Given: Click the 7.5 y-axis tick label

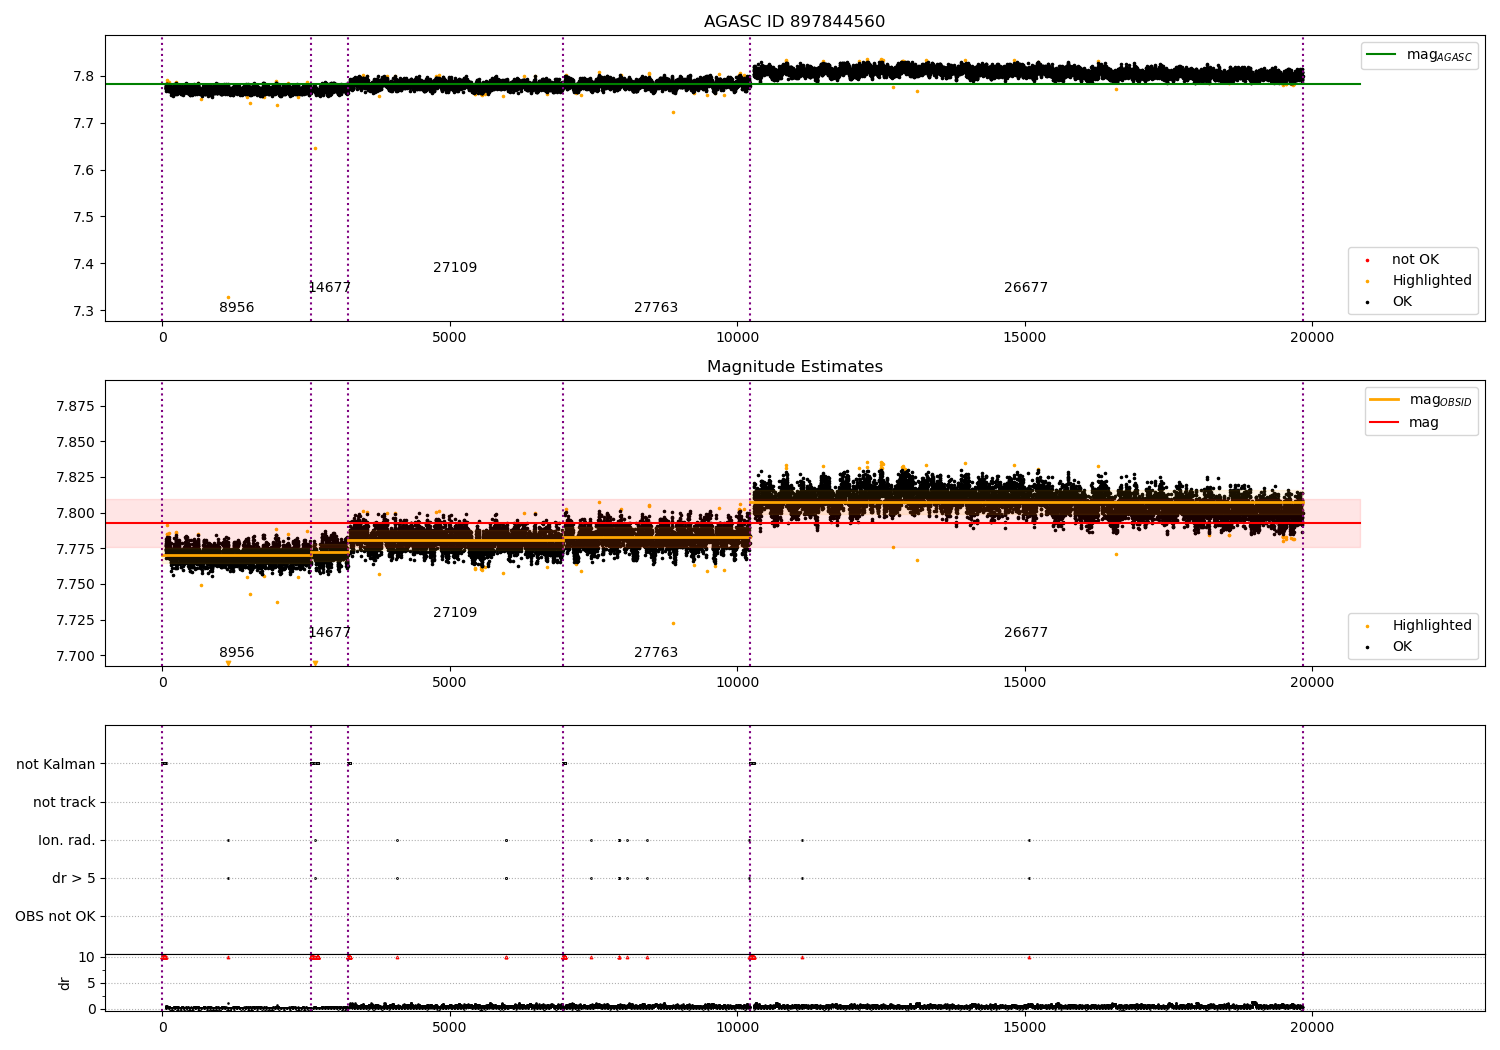Looking at the screenshot, I should coord(85,218).
